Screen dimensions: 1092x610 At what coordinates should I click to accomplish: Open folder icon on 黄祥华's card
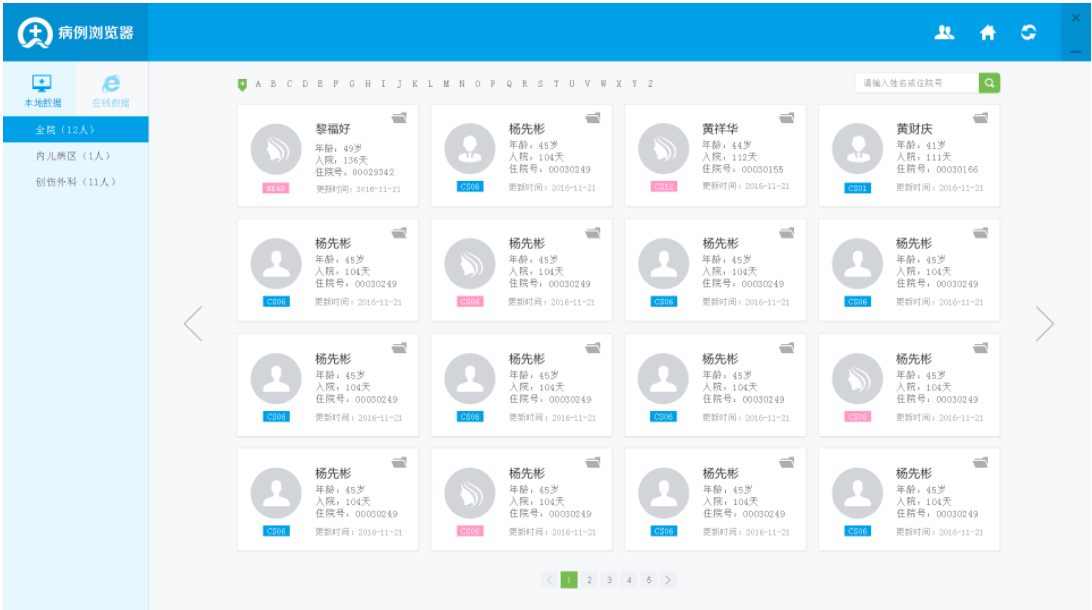(x=787, y=118)
